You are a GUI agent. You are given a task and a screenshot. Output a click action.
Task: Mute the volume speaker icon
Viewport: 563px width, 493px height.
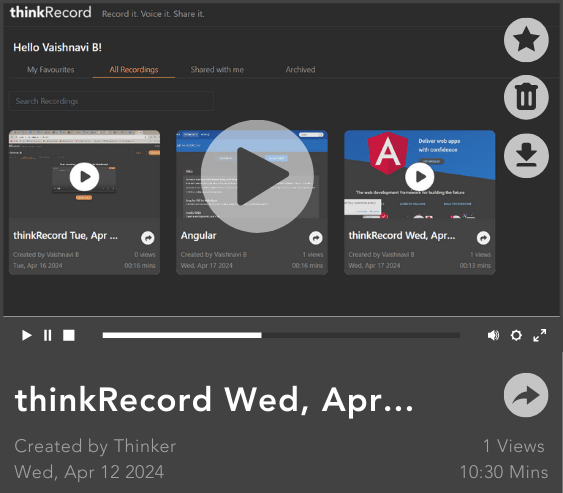(x=493, y=335)
